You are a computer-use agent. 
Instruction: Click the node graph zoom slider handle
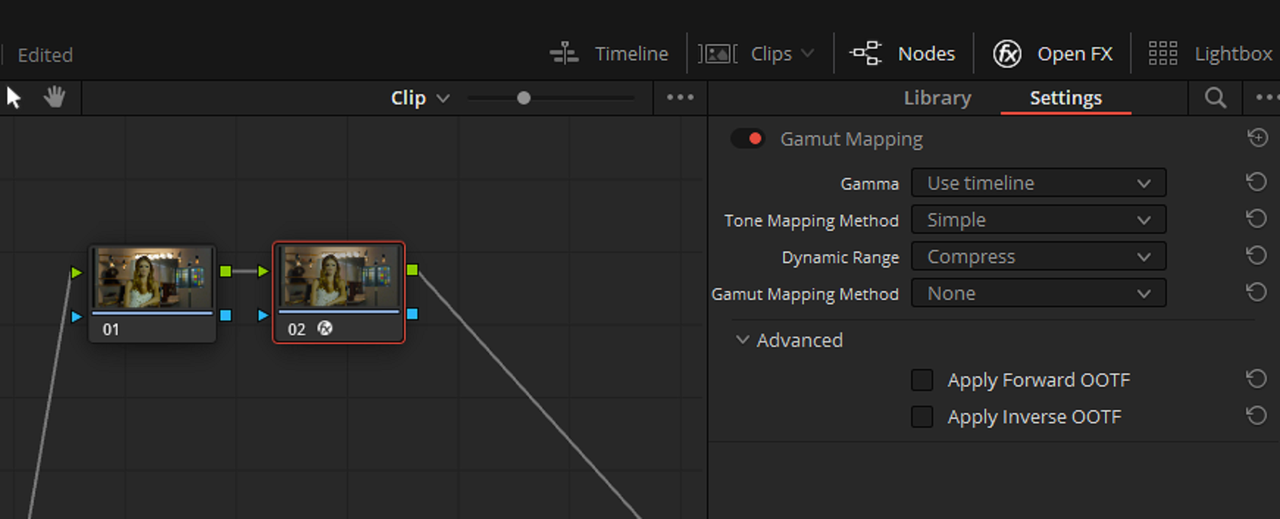coord(523,98)
